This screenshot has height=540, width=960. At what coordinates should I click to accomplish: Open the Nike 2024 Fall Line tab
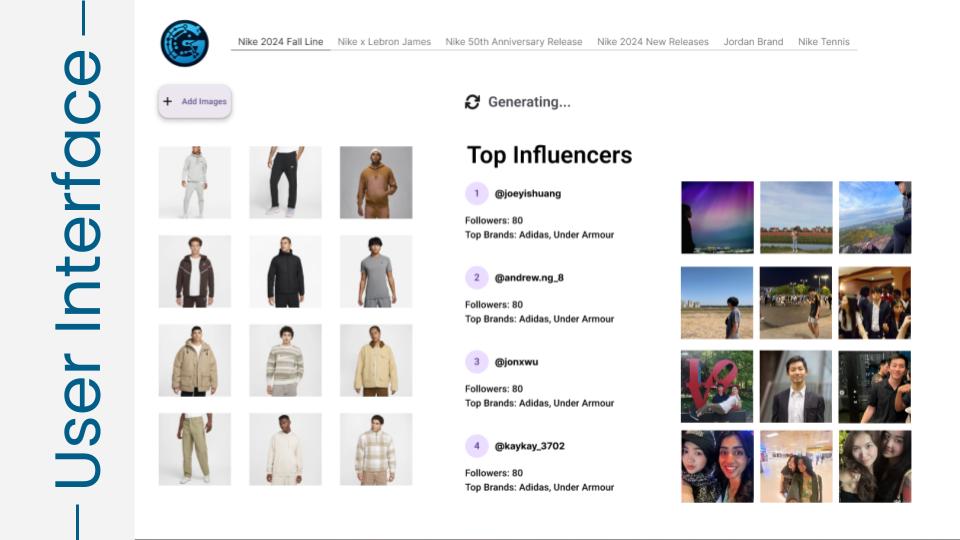[x=280, y=42]
